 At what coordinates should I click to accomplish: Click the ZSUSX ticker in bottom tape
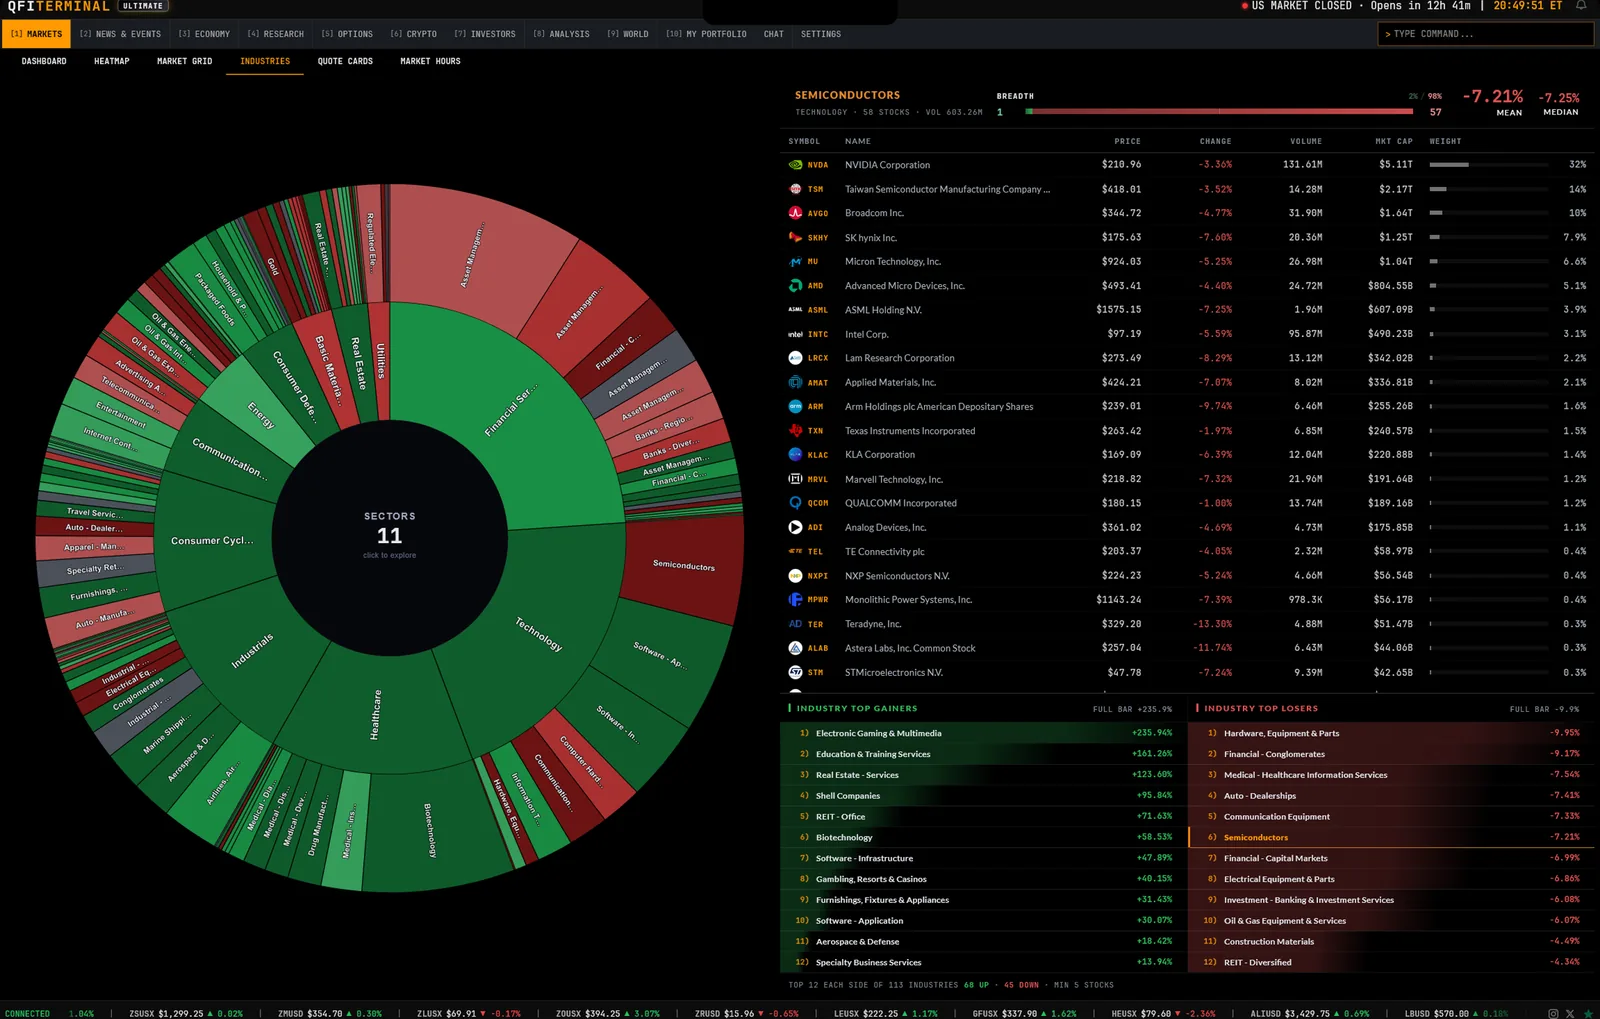coord(186,1013)
